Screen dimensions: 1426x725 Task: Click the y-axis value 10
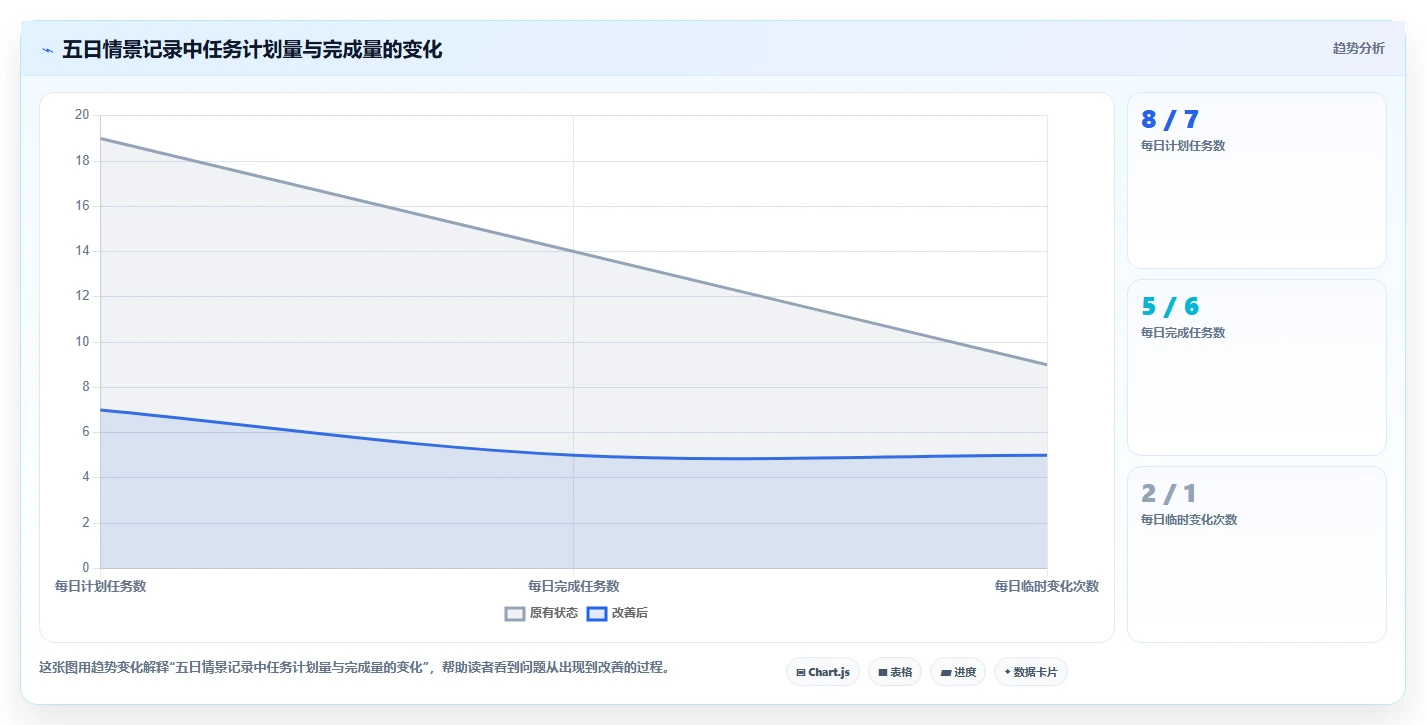(82, 342)
